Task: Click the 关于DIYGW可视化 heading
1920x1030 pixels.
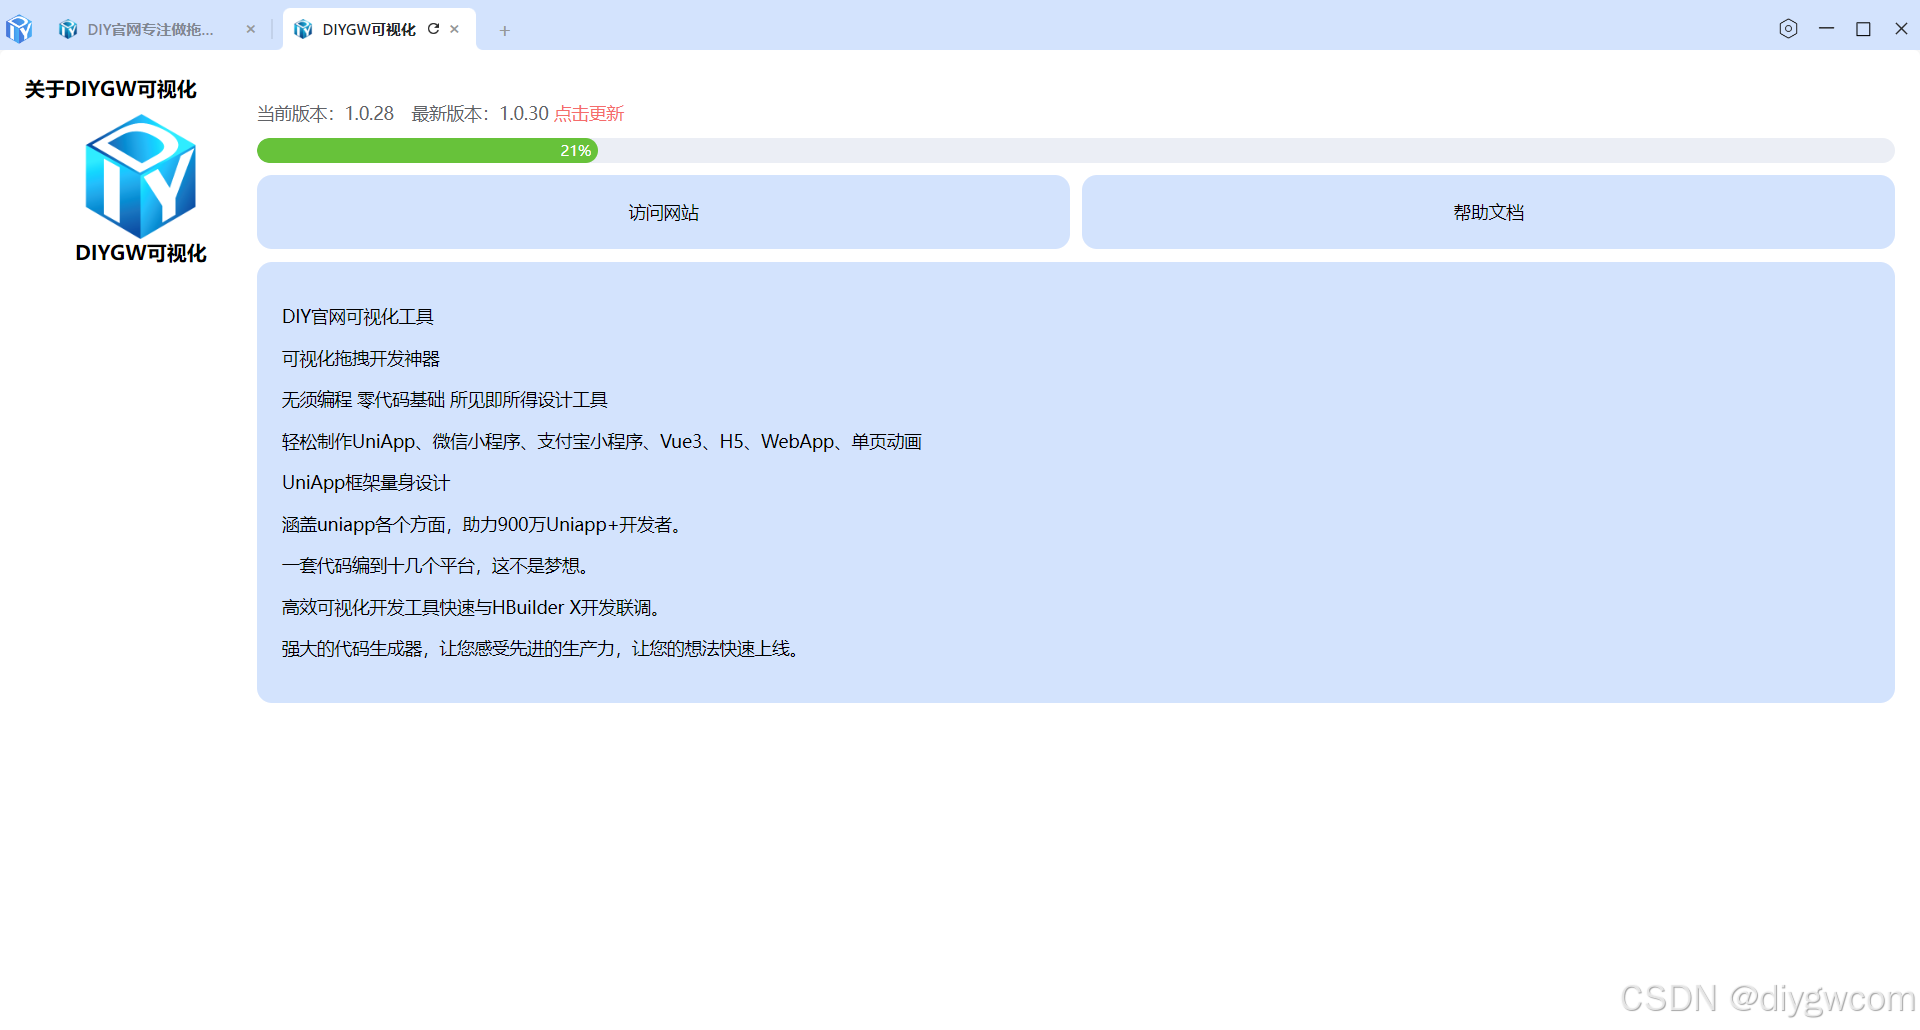Action: coord(111,90)
